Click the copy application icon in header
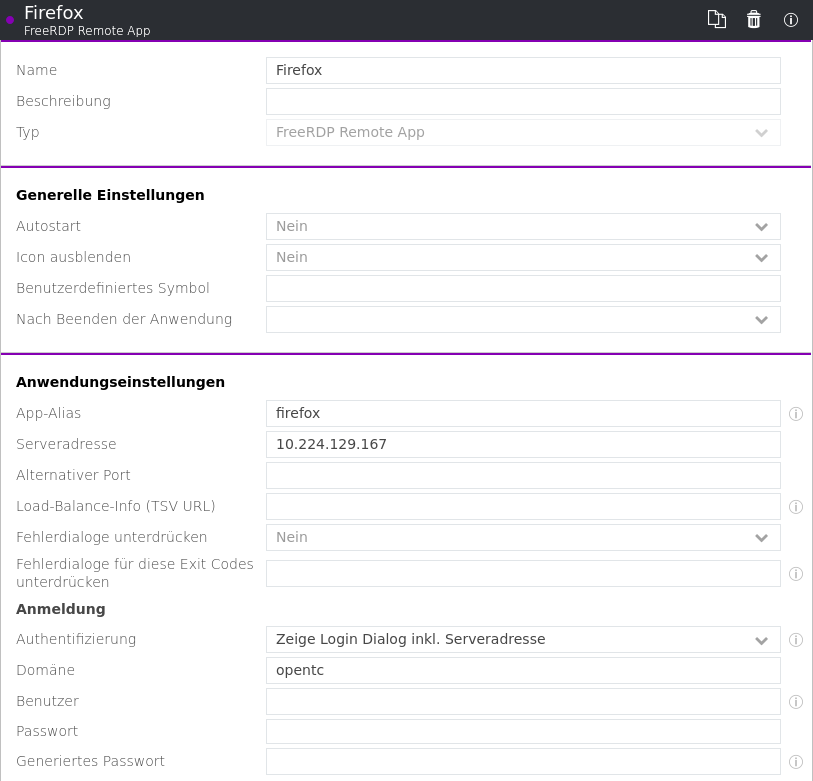This screenshot has width=813, height=781. [716, 19]
